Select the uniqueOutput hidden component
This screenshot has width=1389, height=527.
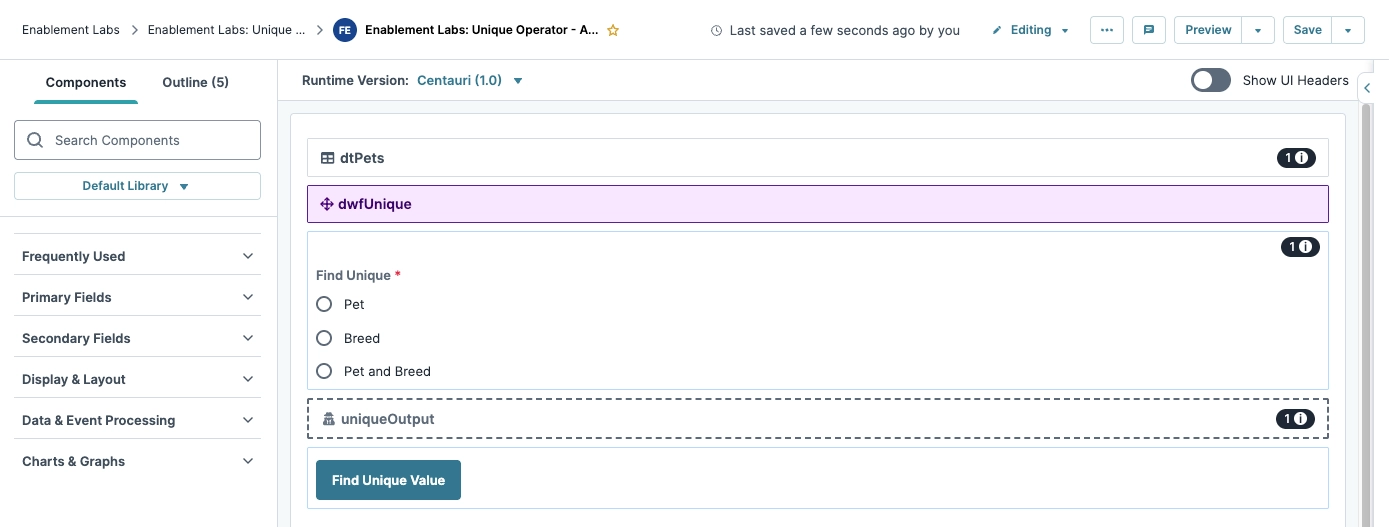818,419
